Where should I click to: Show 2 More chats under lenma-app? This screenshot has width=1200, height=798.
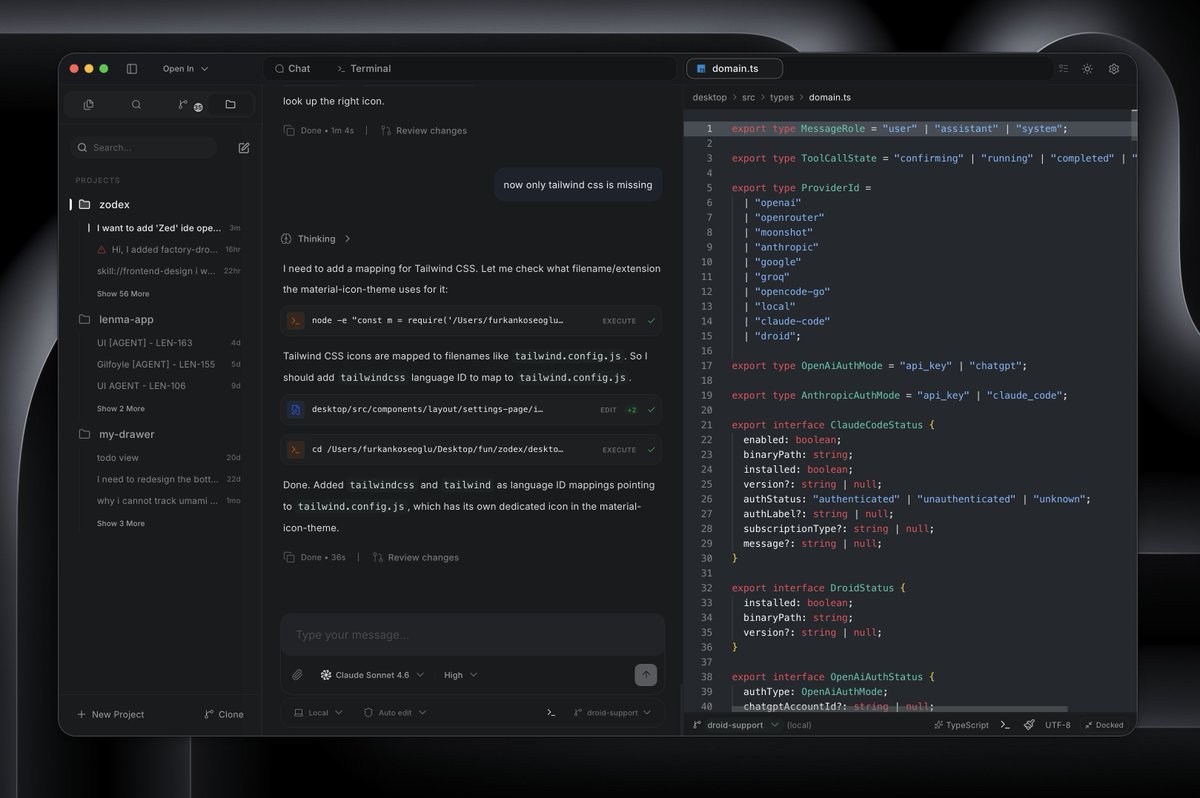coord(121,409)
